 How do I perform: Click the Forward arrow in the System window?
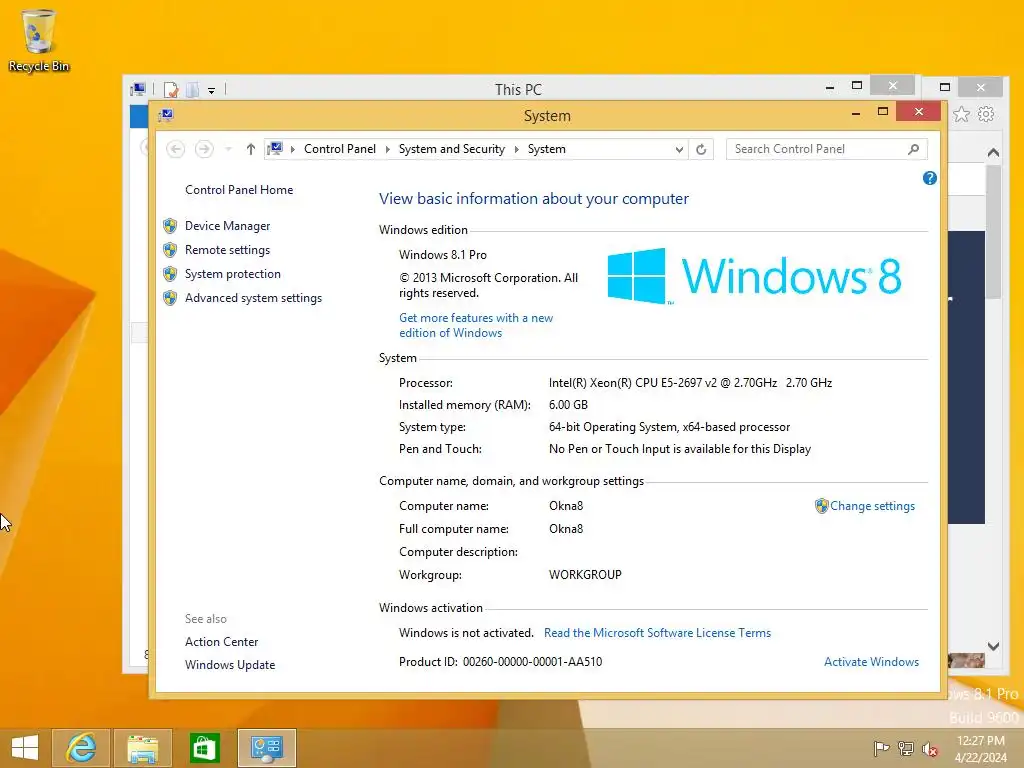[x=204, y=150]
